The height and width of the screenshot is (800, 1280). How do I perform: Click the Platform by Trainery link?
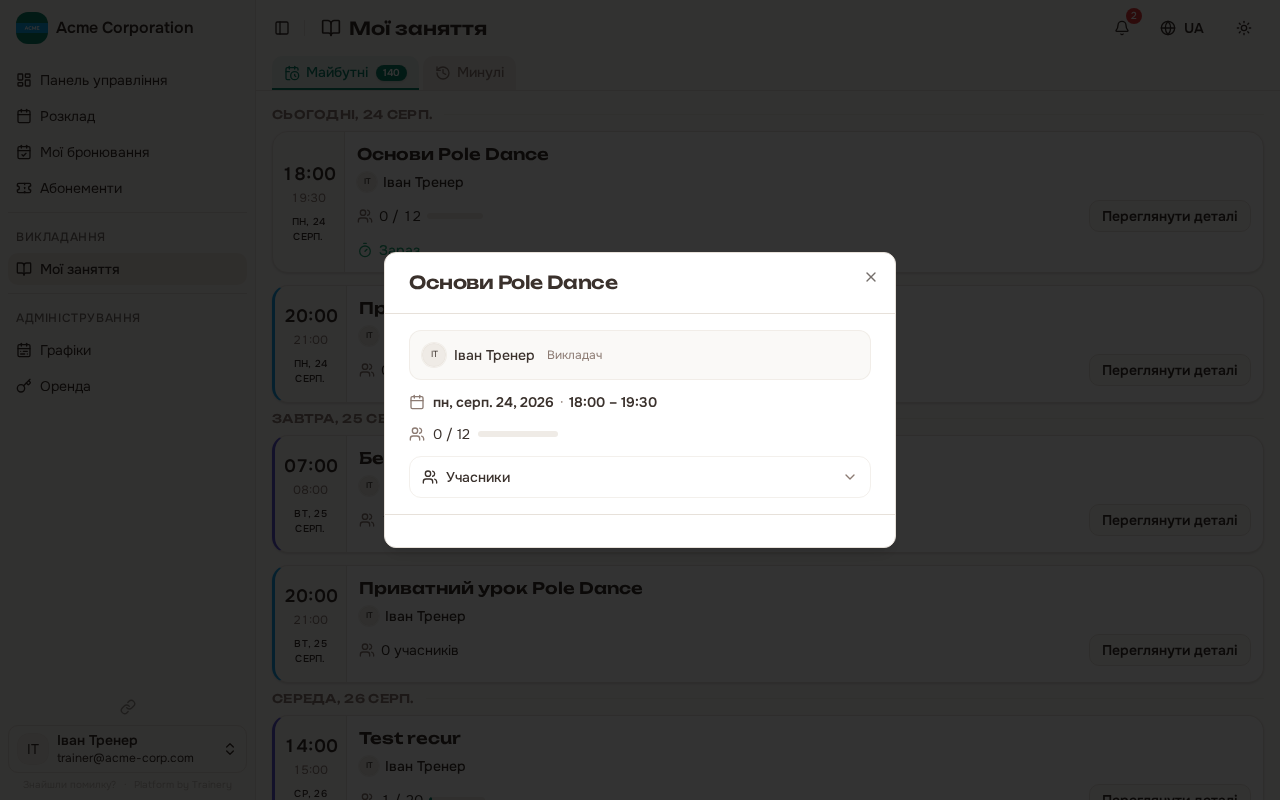pyautogui.click(x=183, y=785)
